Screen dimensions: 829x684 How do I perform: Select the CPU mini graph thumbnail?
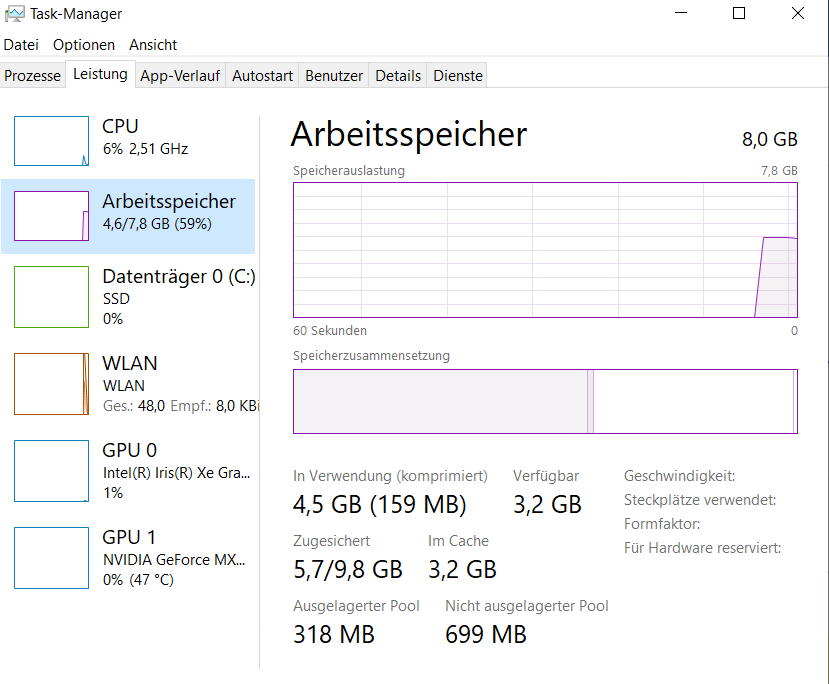(x=51, y=141)
